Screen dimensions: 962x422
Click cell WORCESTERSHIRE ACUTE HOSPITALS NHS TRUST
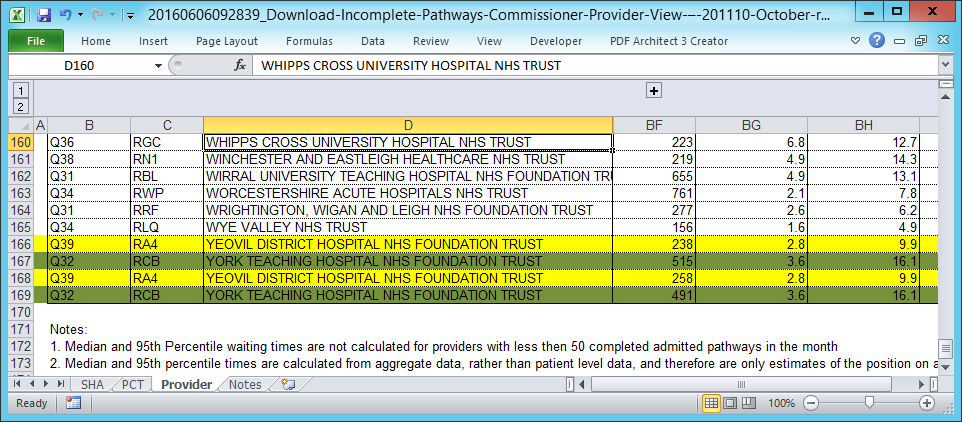pos(408,193)
